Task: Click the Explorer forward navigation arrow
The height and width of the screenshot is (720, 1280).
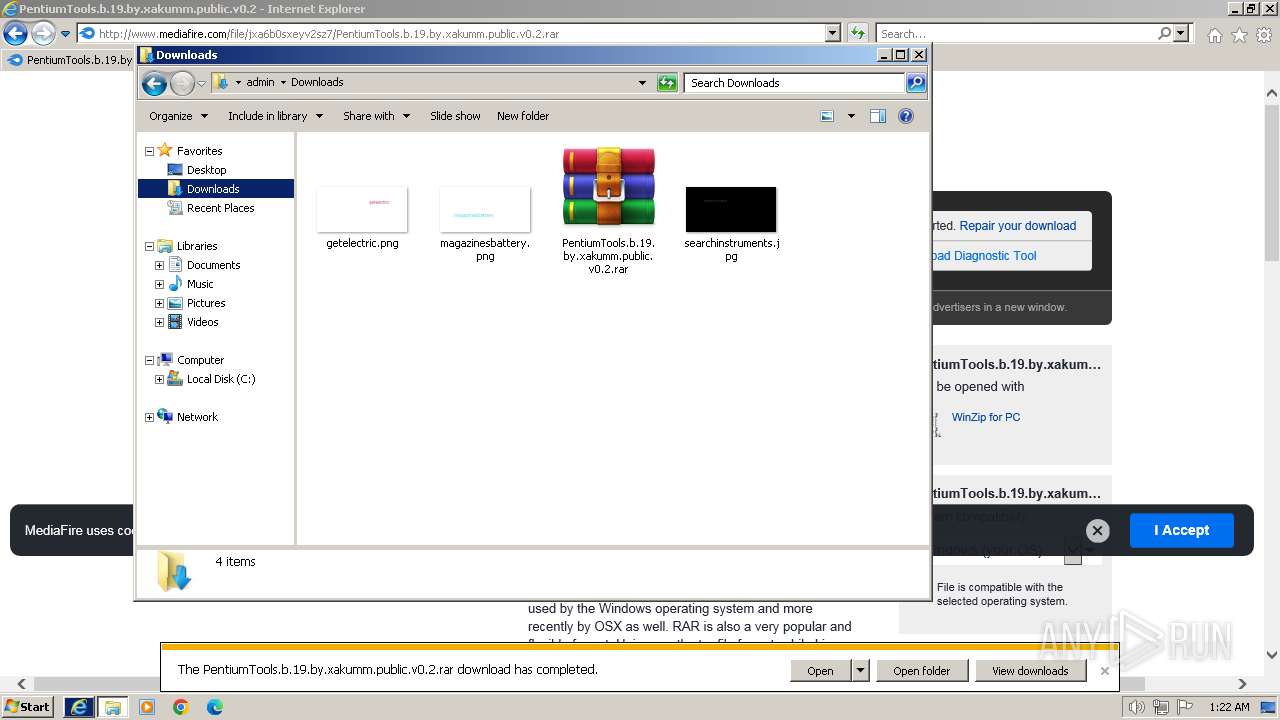Action: 182,83
